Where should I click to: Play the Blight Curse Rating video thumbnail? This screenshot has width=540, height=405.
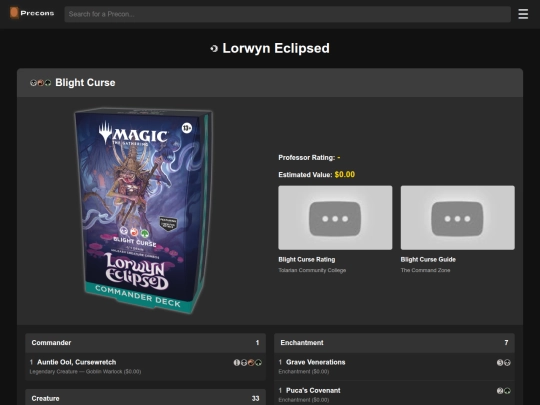335,218
